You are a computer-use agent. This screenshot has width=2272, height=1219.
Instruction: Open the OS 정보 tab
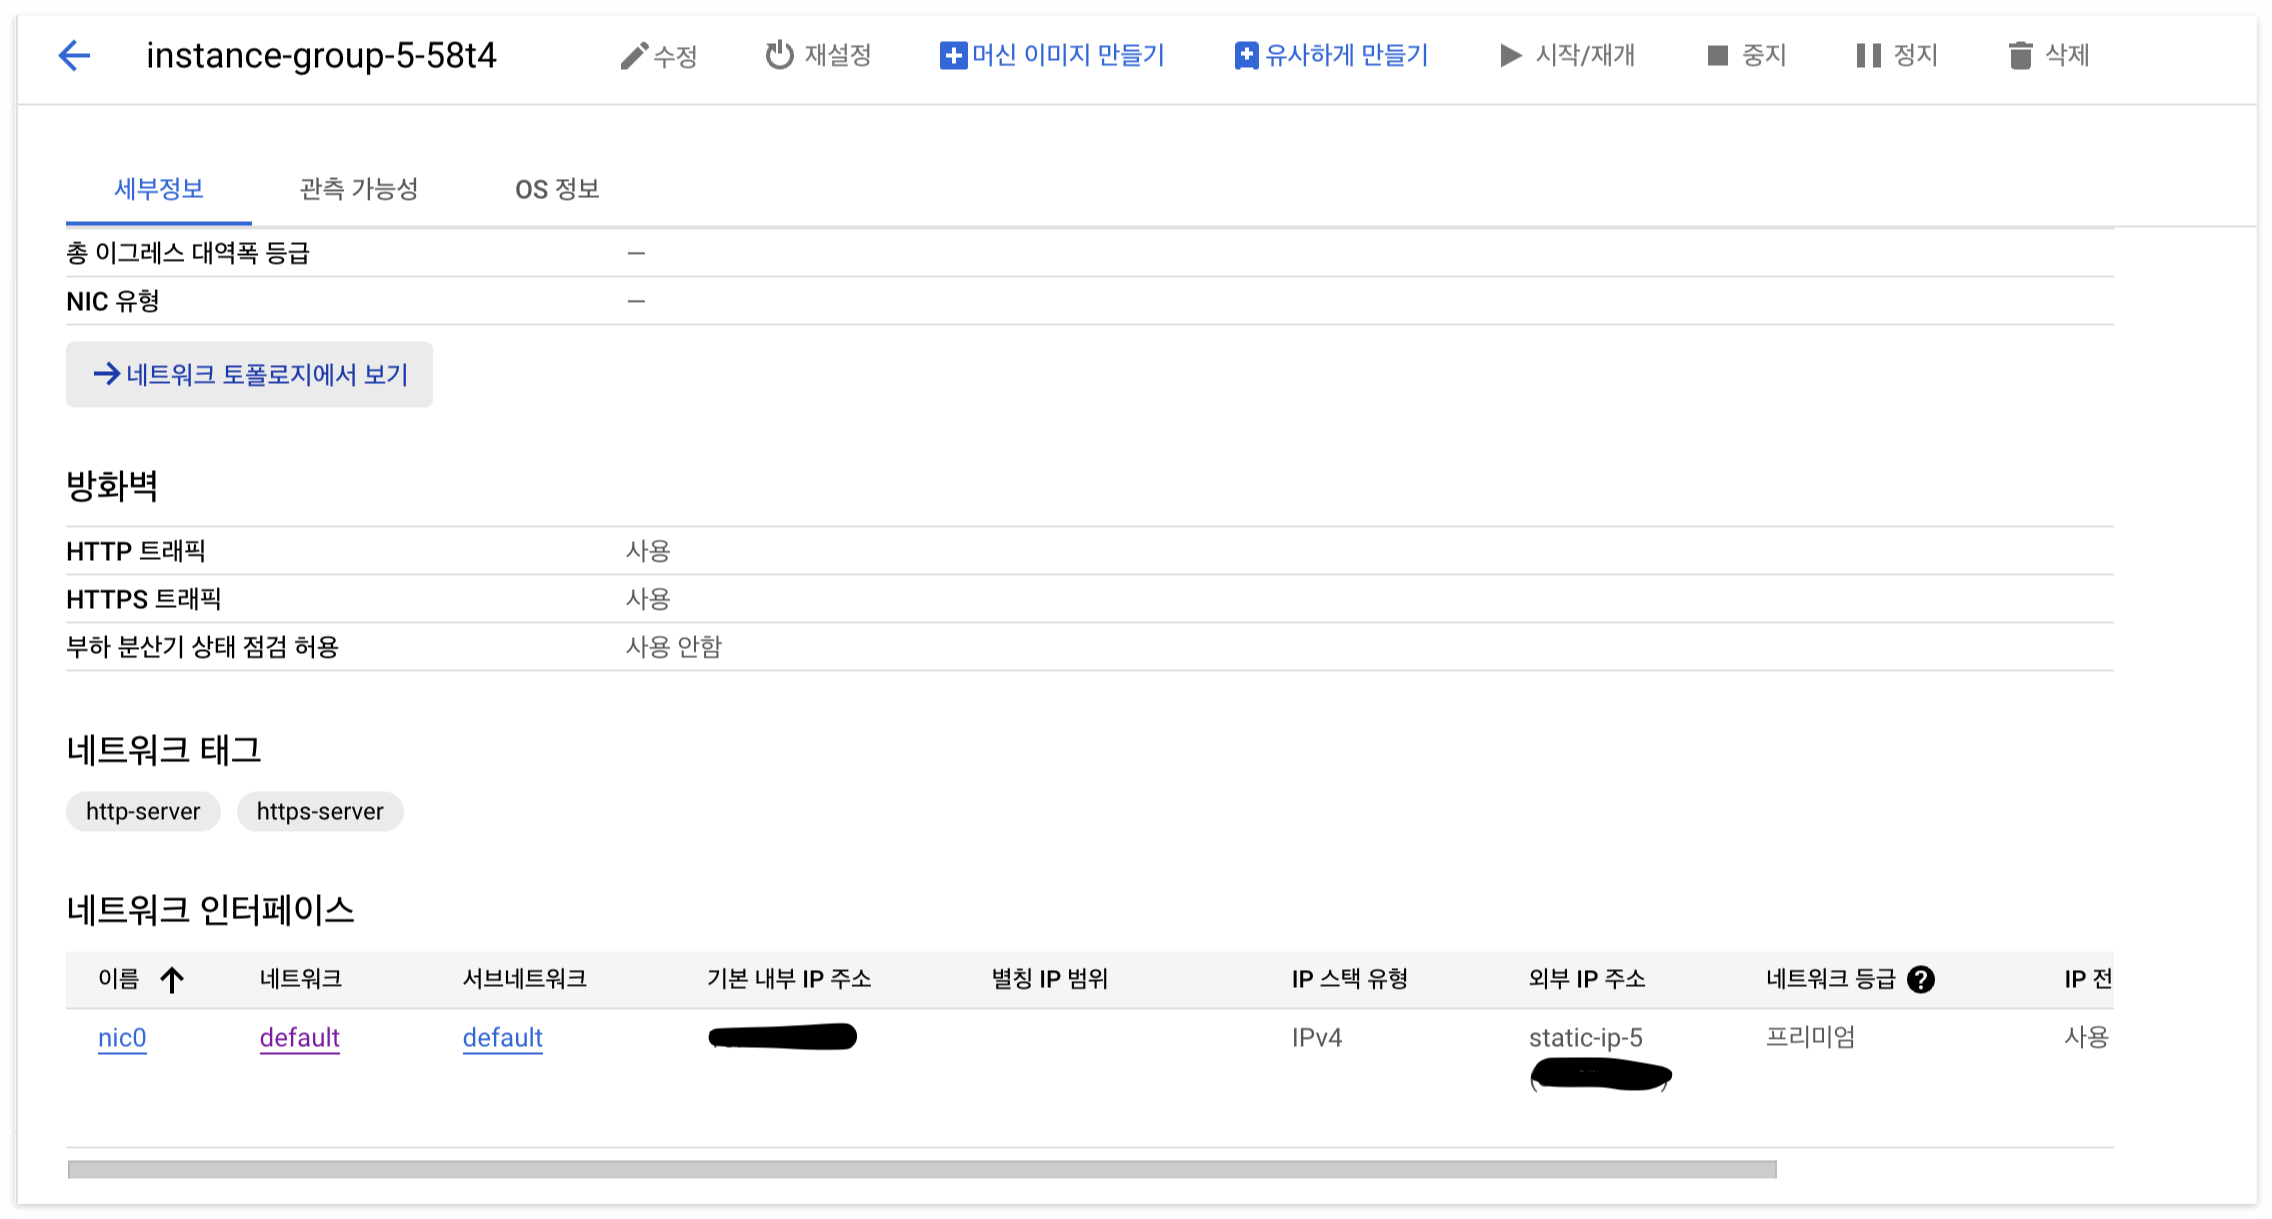(x=557, y=189)
